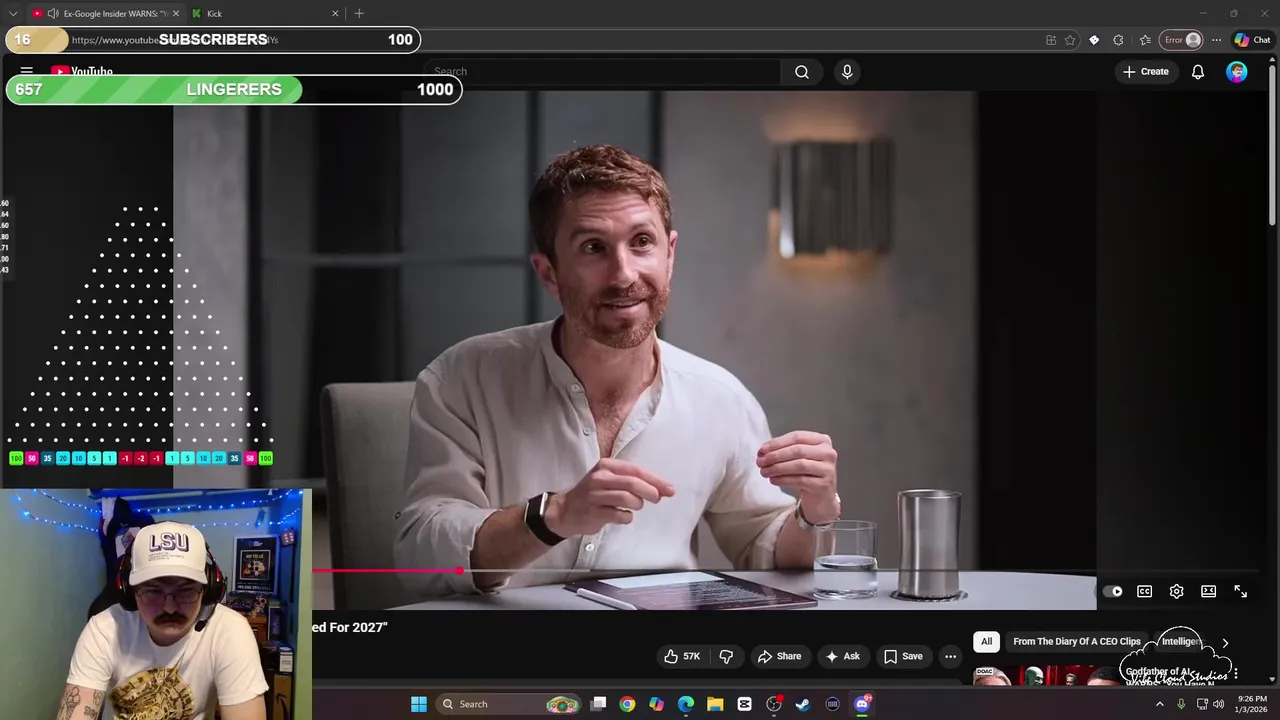This screenshot has height=720, width=1280.
Task: Open CapCut from the taskbar
Action: click(x=744, y=704)
